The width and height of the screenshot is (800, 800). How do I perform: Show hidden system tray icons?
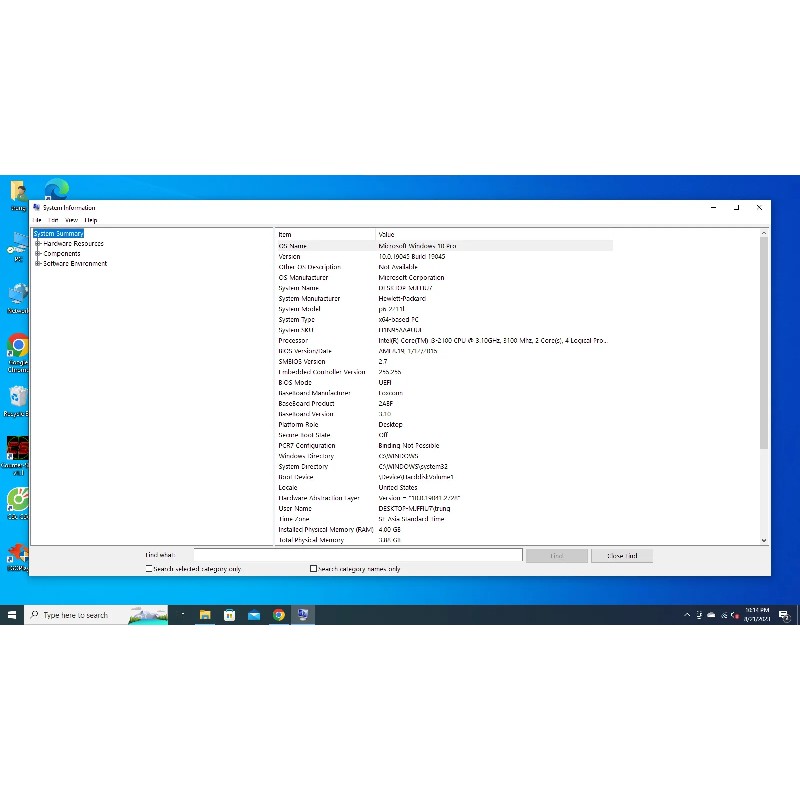coord(687,615)
